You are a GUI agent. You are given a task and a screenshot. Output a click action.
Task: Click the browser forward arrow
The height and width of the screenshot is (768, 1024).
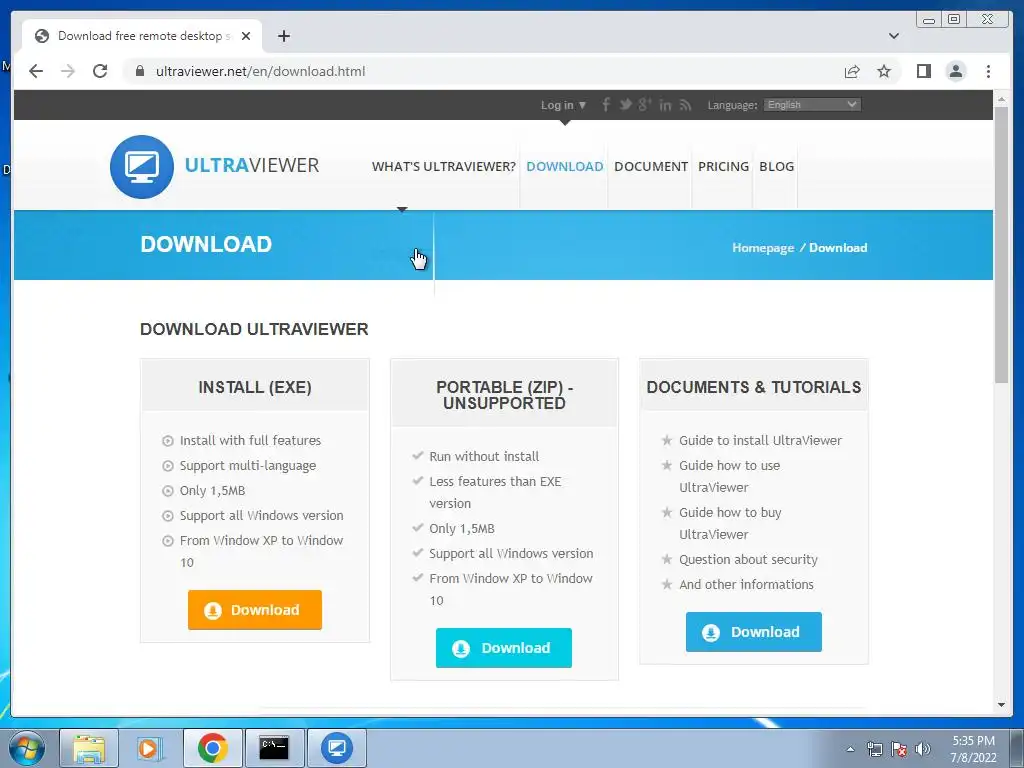point(68,71)
